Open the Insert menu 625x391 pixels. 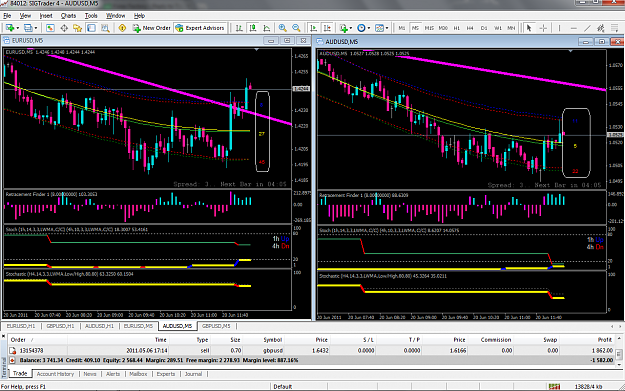pos(46,16)
